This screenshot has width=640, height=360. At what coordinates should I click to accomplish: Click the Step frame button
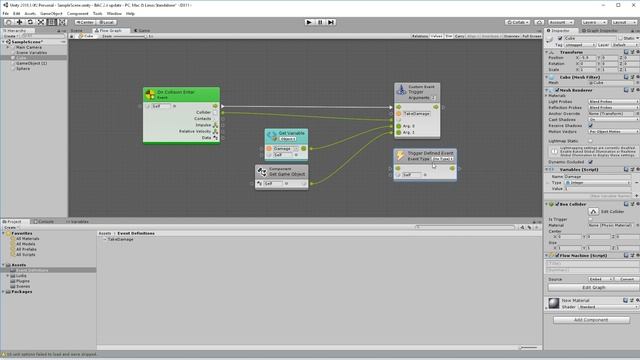(331, 22)
